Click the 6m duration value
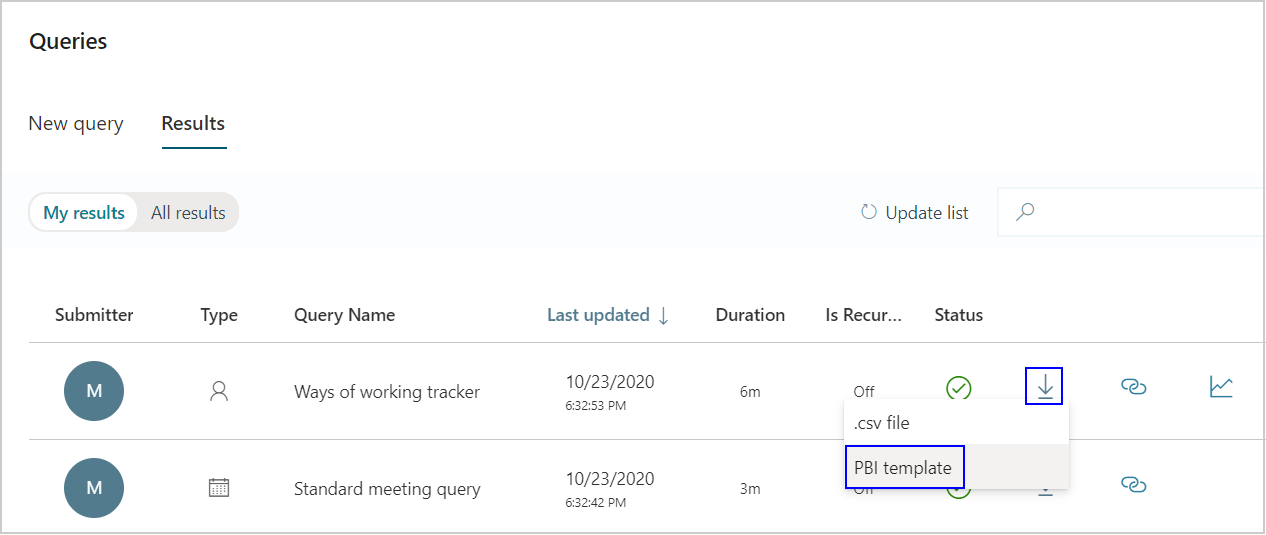Image resolution: width=1266 pixels, height=535 pixels. (750, 392)
